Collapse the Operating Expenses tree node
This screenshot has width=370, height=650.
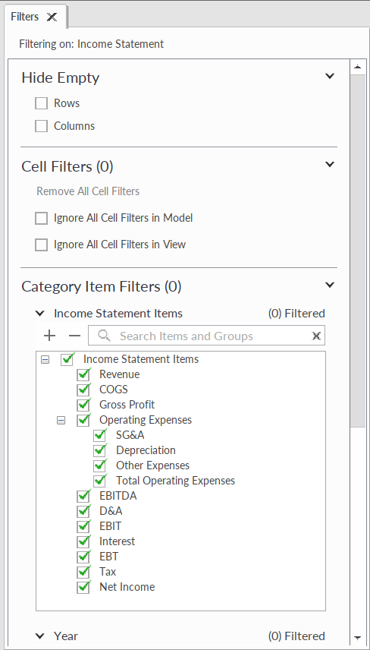pos(61,420)
